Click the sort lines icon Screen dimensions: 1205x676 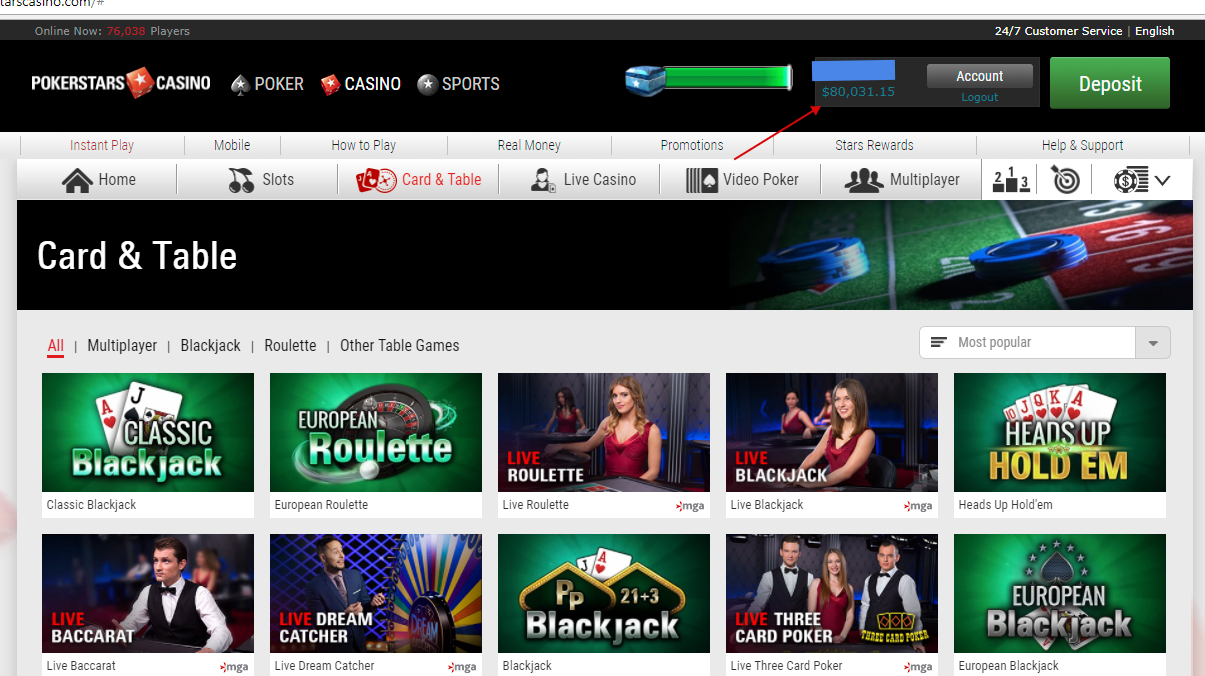pos(938,342)
